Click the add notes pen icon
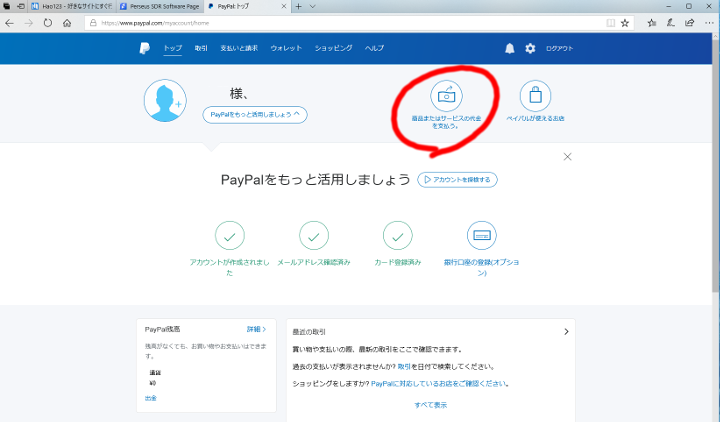The width and height of the screenshot is (720, 422). point(671,23)
